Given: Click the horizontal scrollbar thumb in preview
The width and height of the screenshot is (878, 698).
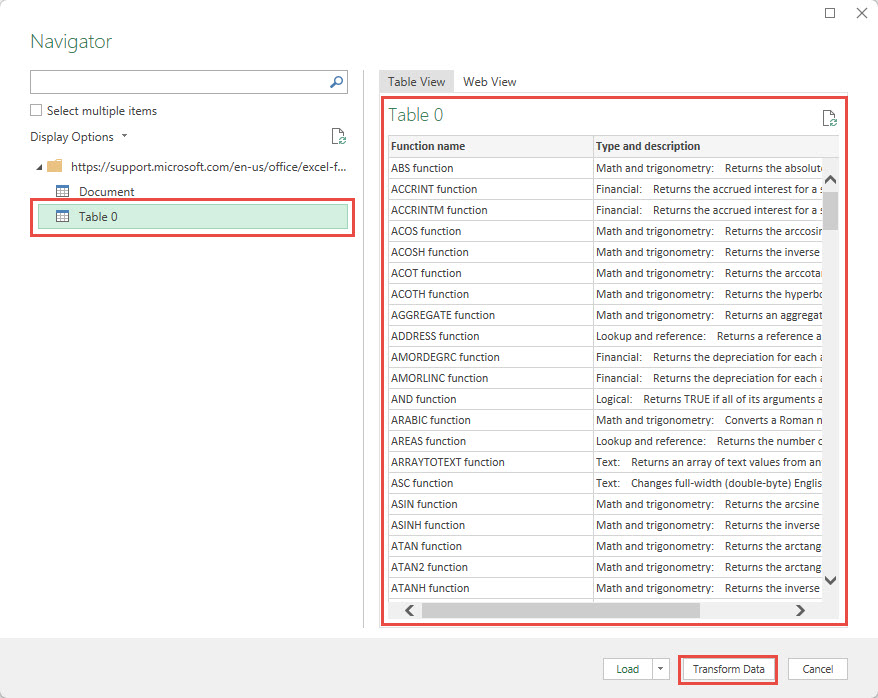Looking at the screenshot, I should (560, 610).
